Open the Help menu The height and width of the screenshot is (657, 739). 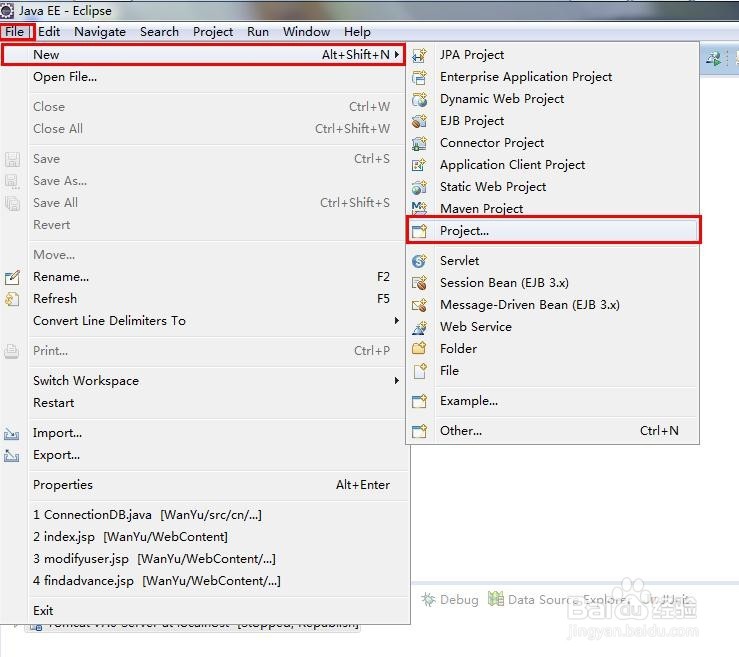click(x=357, y=32)
